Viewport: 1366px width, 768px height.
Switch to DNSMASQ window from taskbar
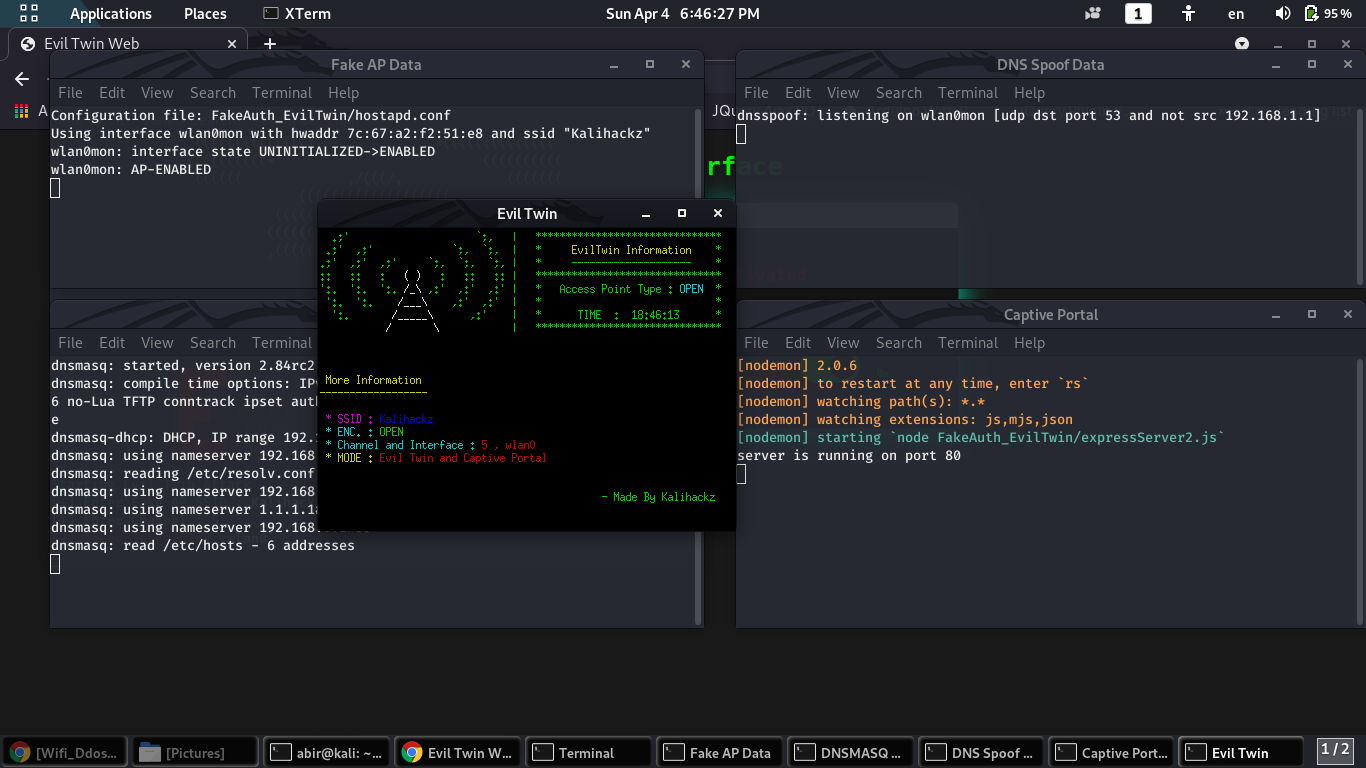click(x=850, y=753)
